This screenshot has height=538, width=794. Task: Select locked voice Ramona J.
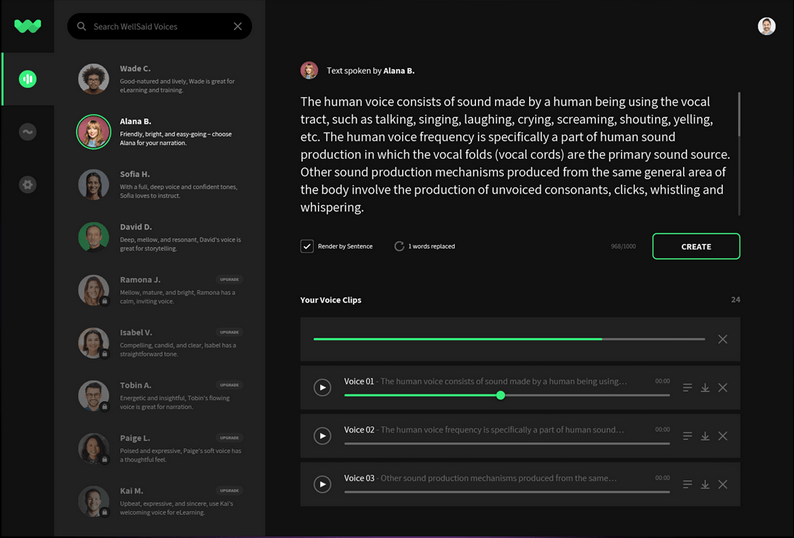pyautogui.click(x=160, y=290)
